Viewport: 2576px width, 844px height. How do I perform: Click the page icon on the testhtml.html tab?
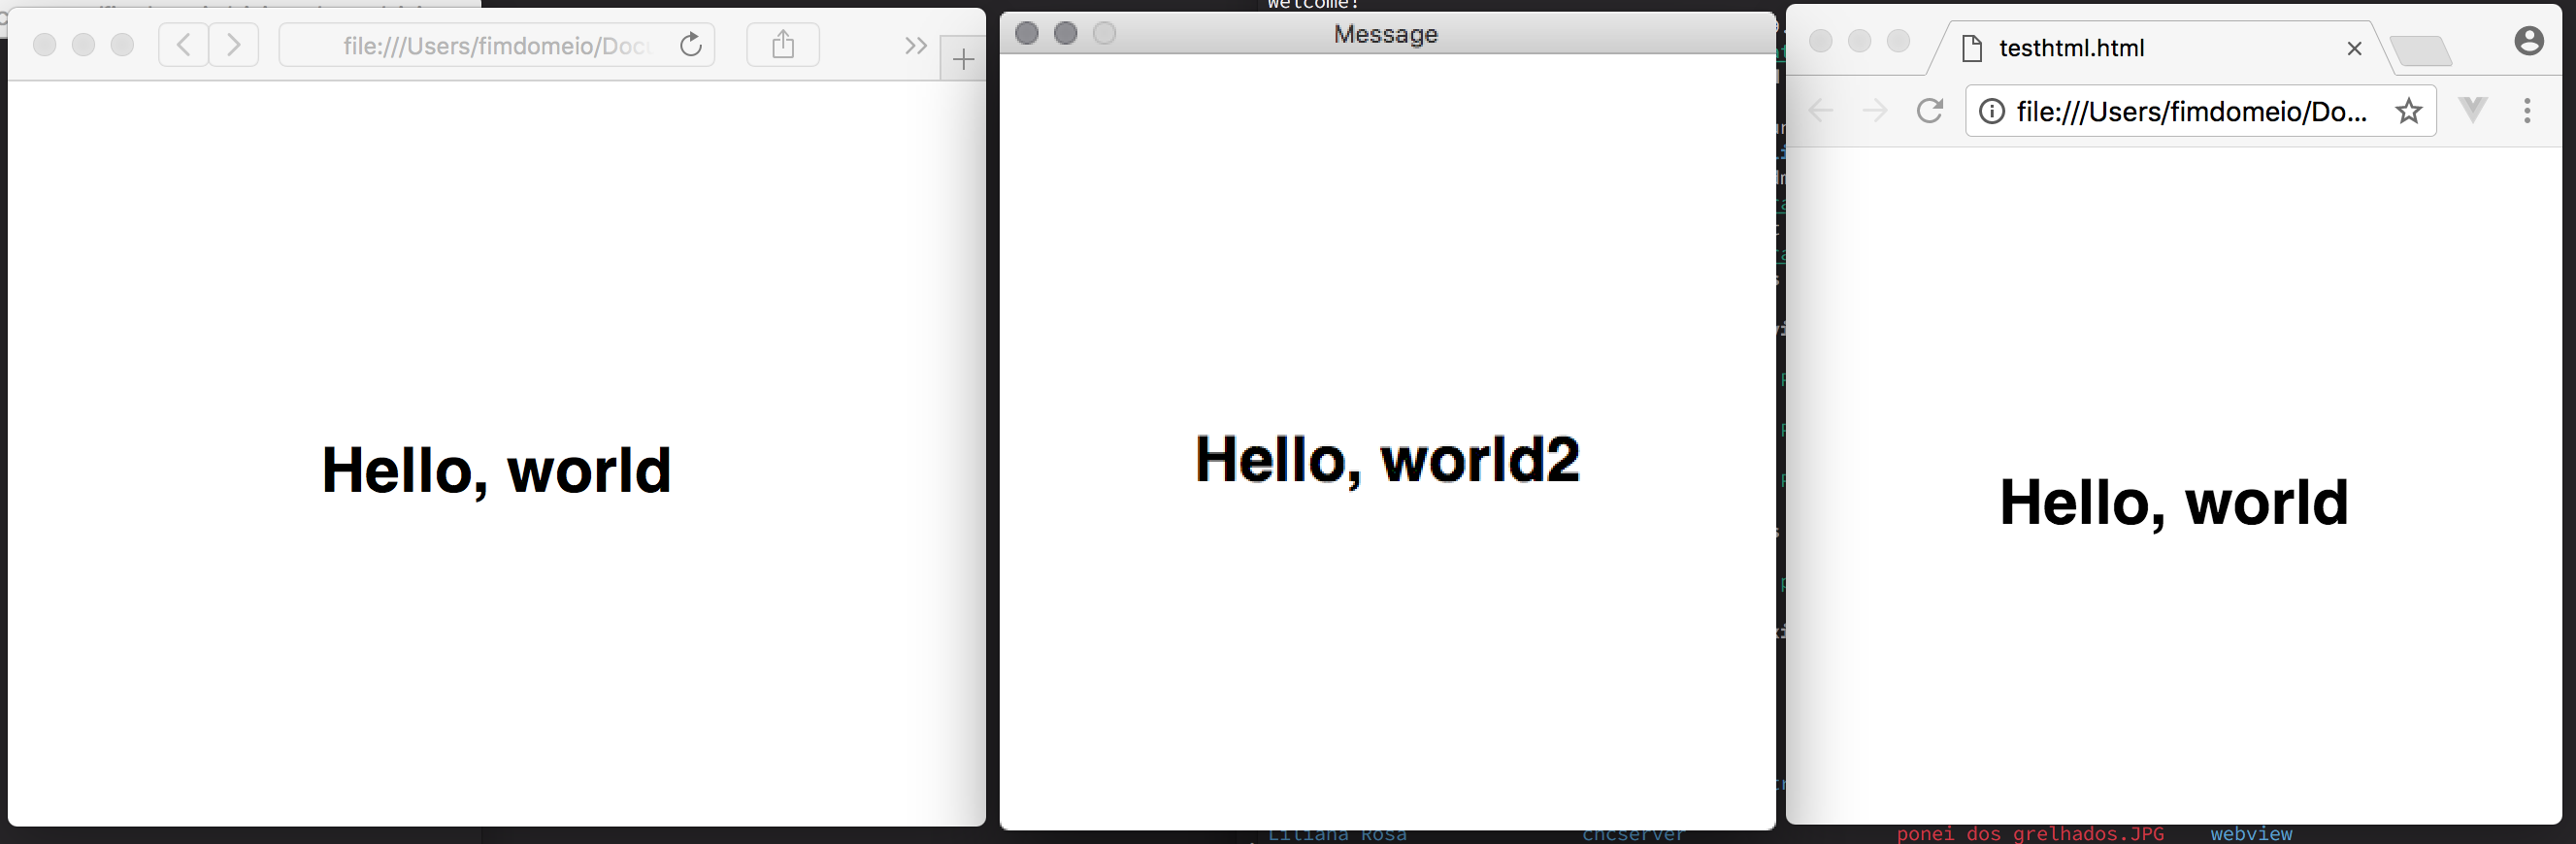tap(1972, 48)
